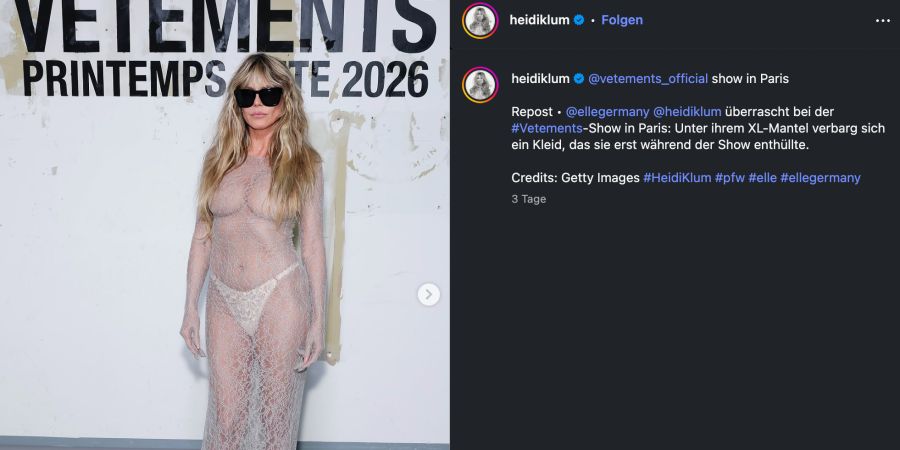
Task: Open heidiklum's story from the header avatar
Action: (480, 21)
